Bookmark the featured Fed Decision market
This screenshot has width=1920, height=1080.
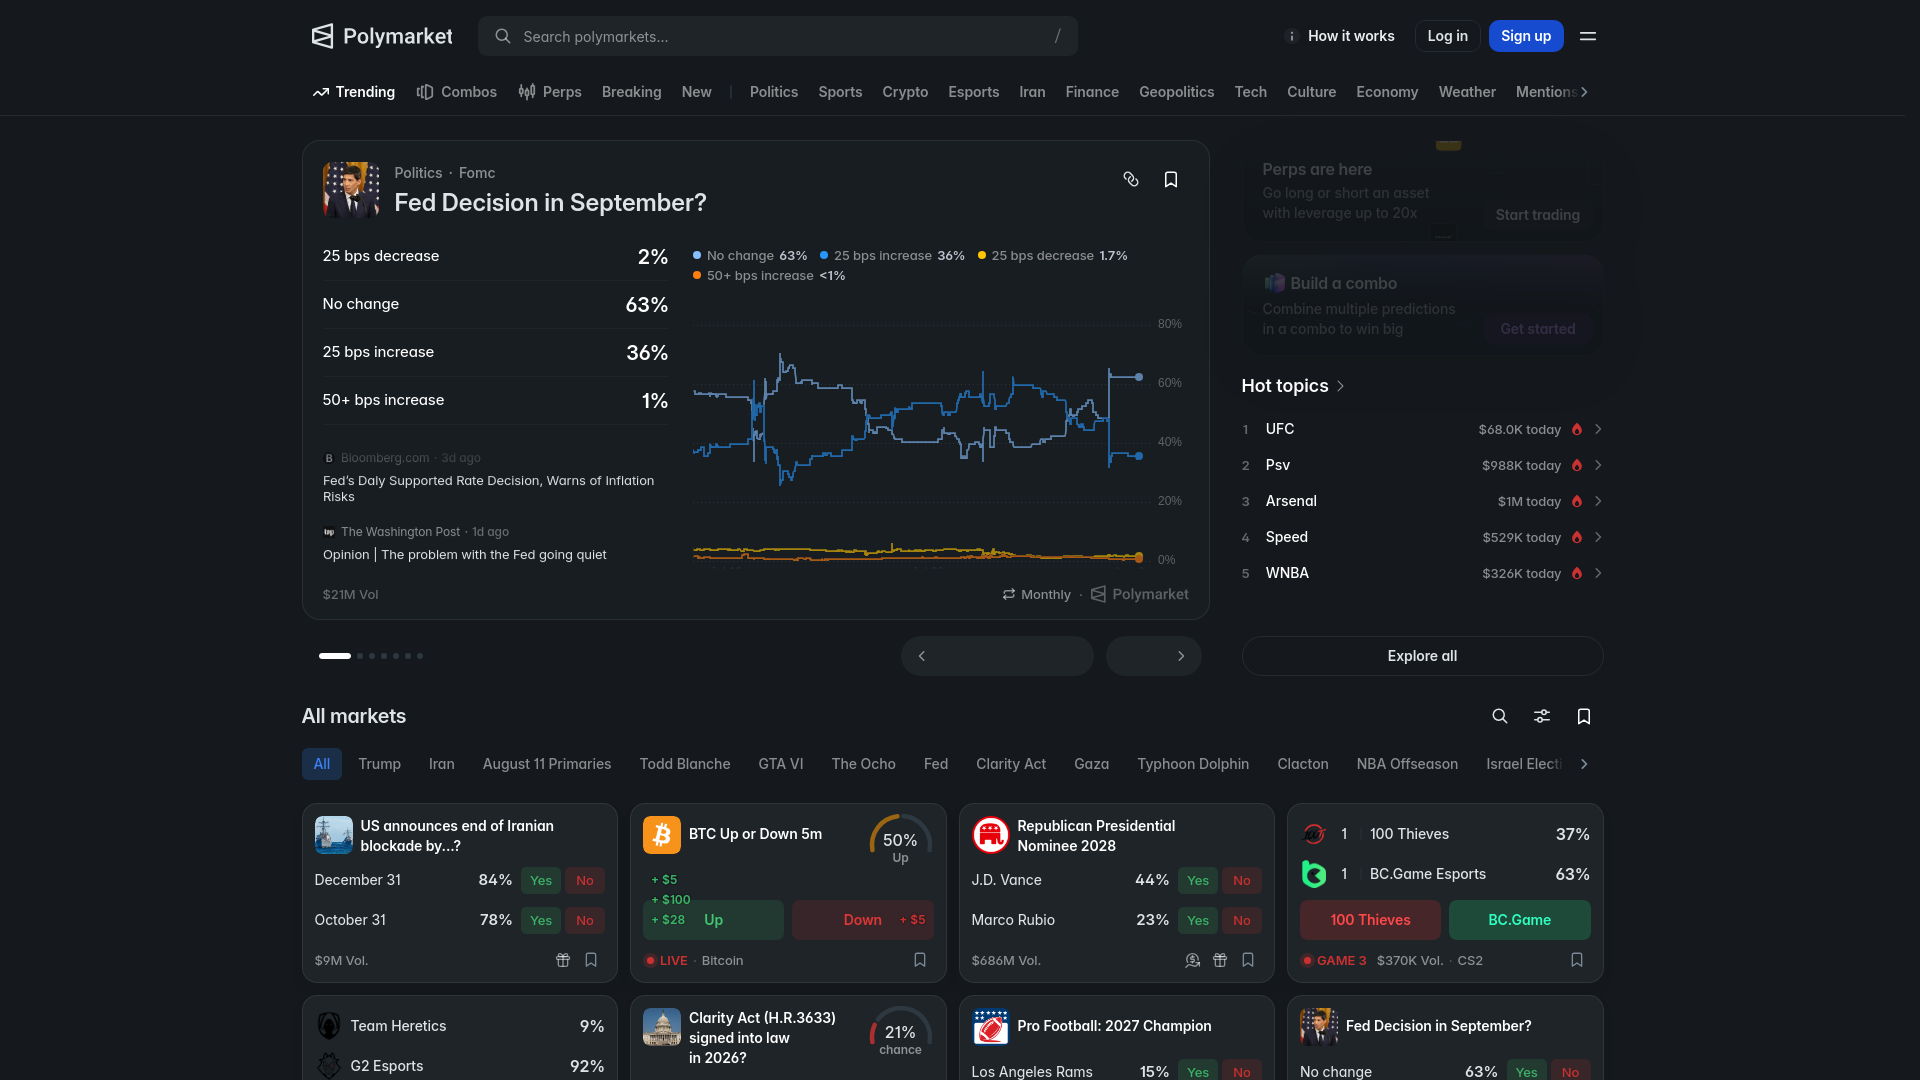pos(1171,179)
